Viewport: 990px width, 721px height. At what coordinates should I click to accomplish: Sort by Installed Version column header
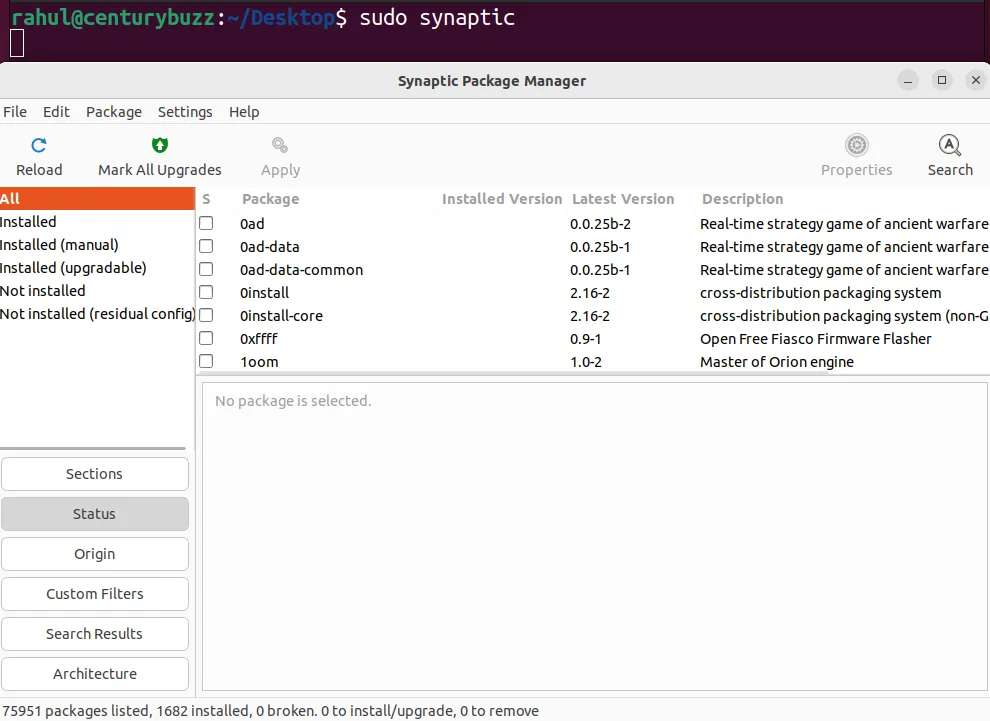[x=502, y=199]
